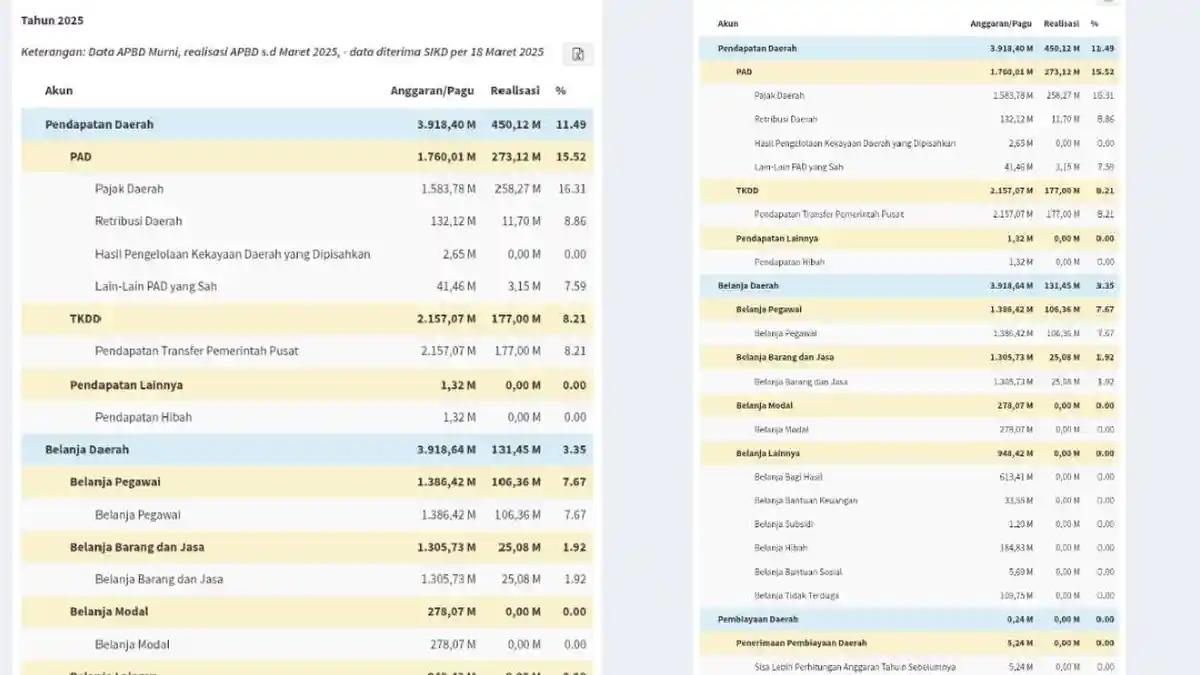Image resolution: width=1200 pixels, height=675 pixels.
Task: Select 'Belanja Bagi Hasil' row label
Action: pyautogui.click(x=788, y=477)
